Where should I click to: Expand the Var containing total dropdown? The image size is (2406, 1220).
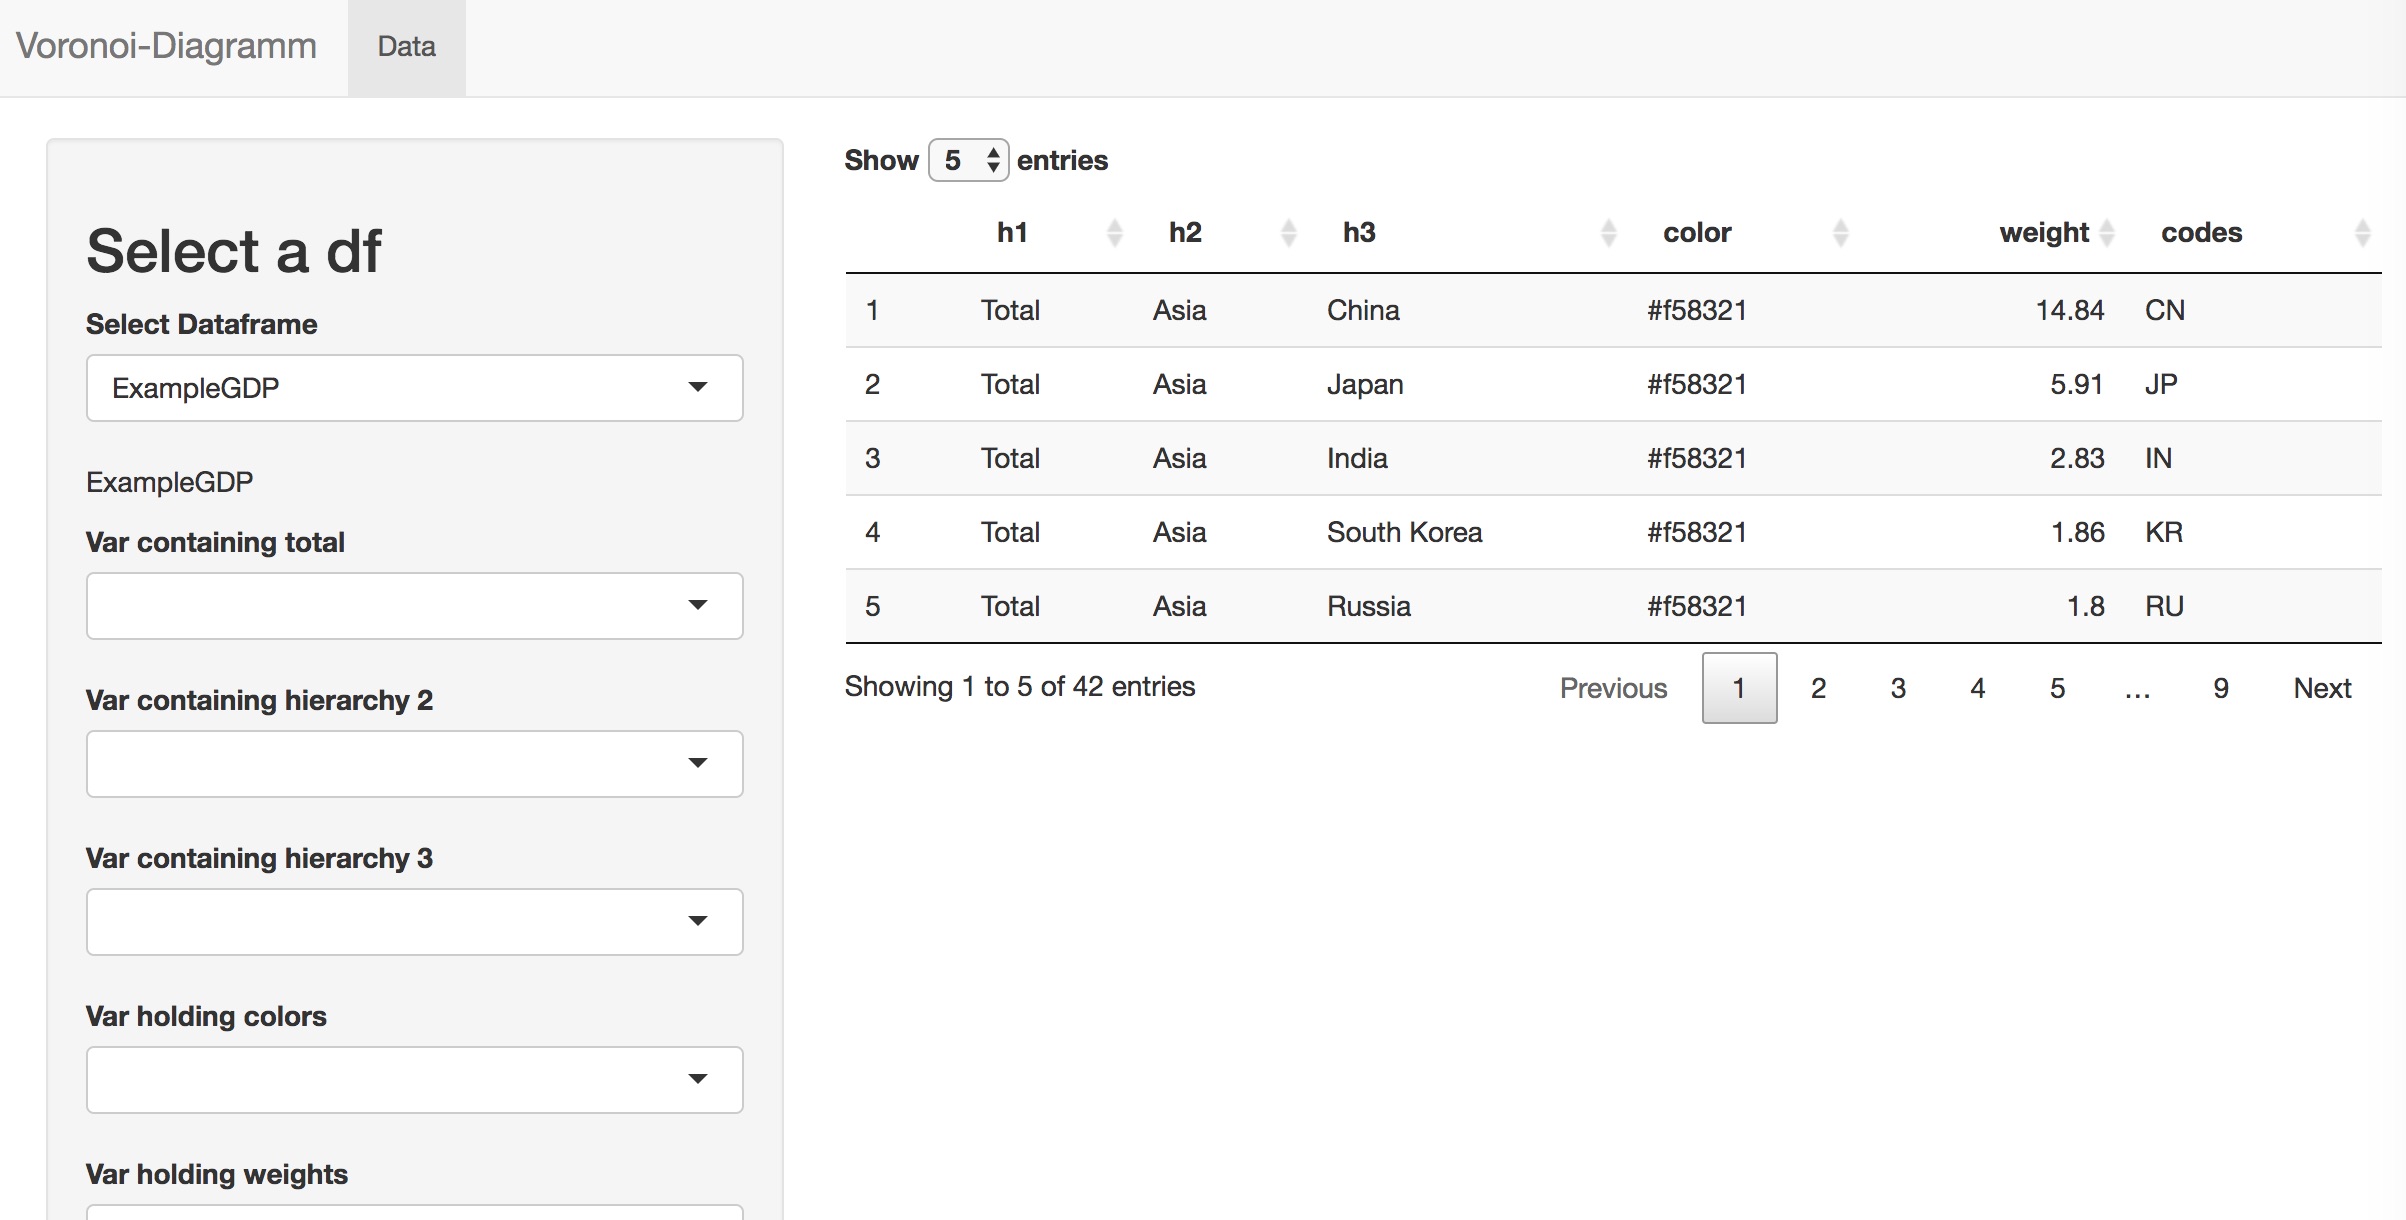[414, 606]
